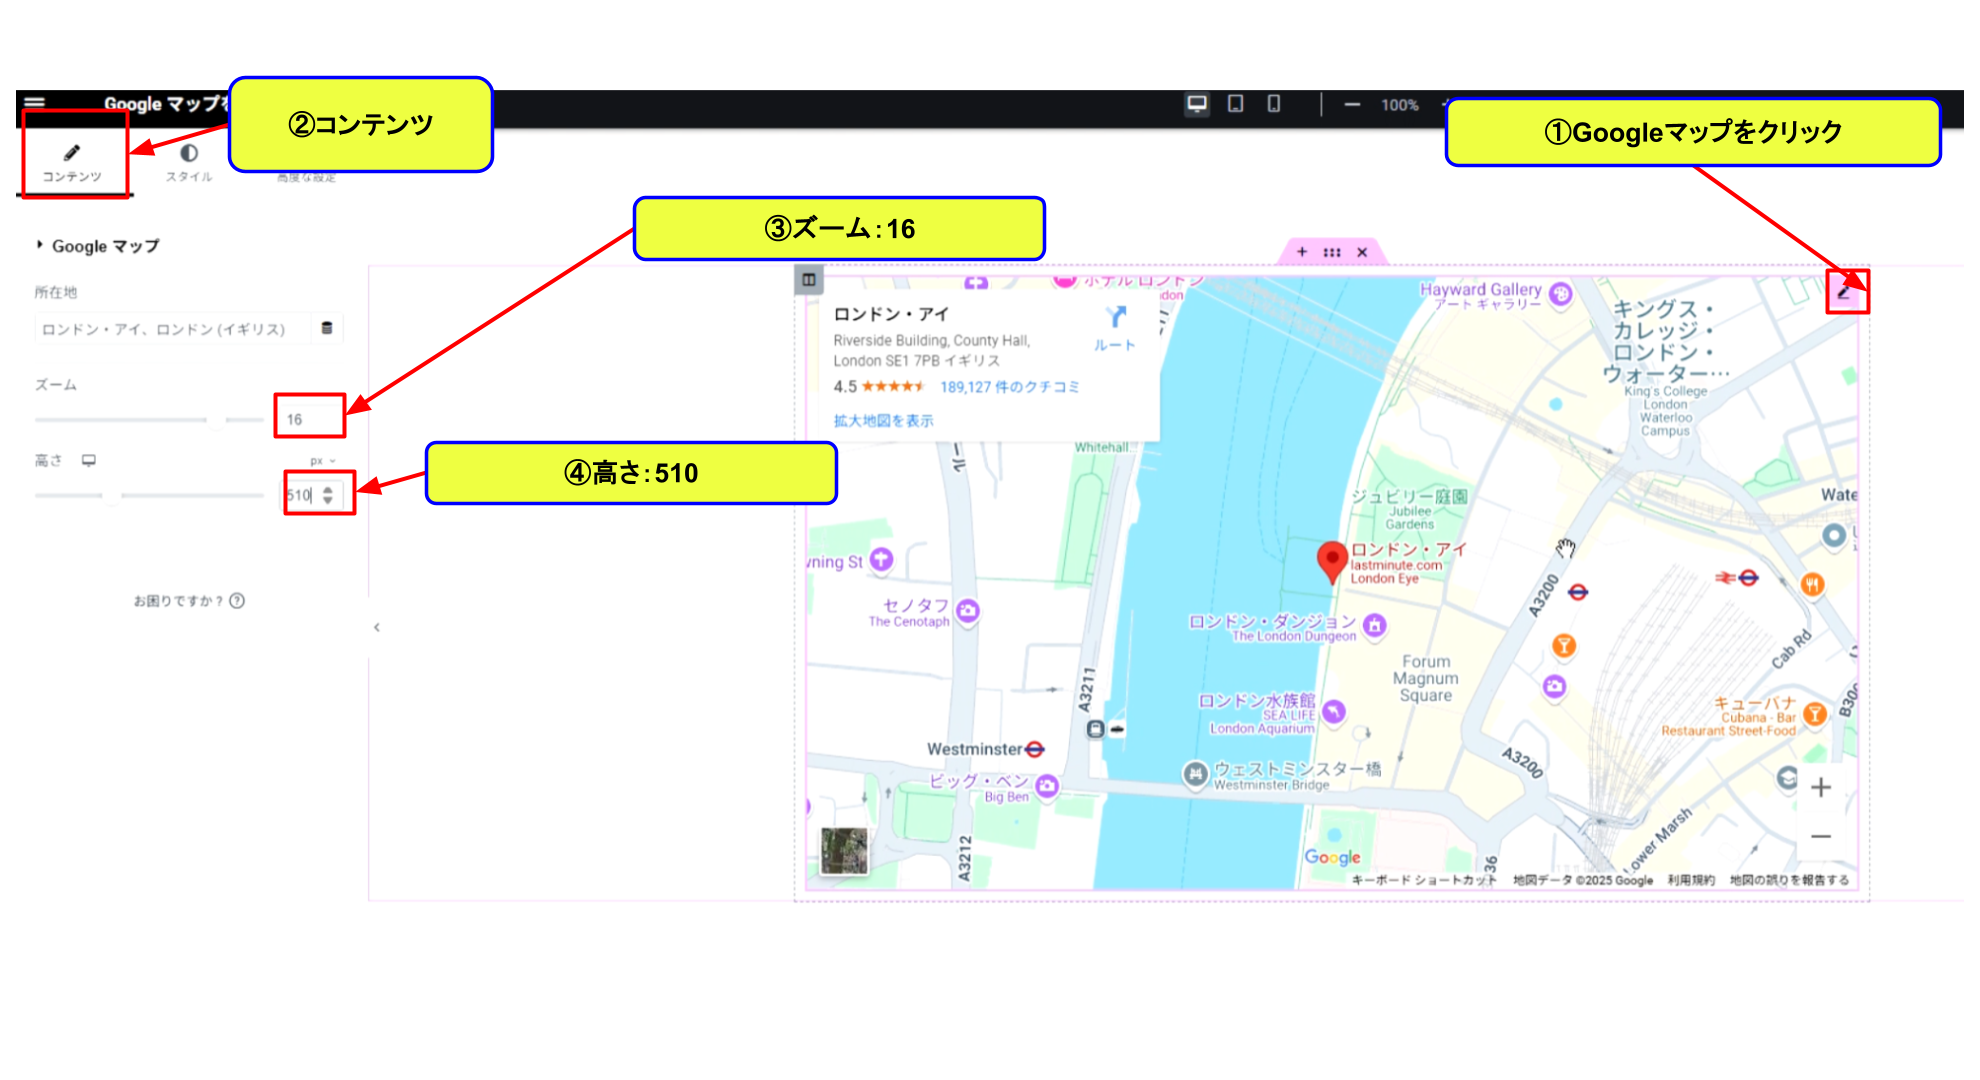Viewport: 1980px width, 1080px height.
Task: Switch to the スタイル tab
Action: (x=189, y=162)
